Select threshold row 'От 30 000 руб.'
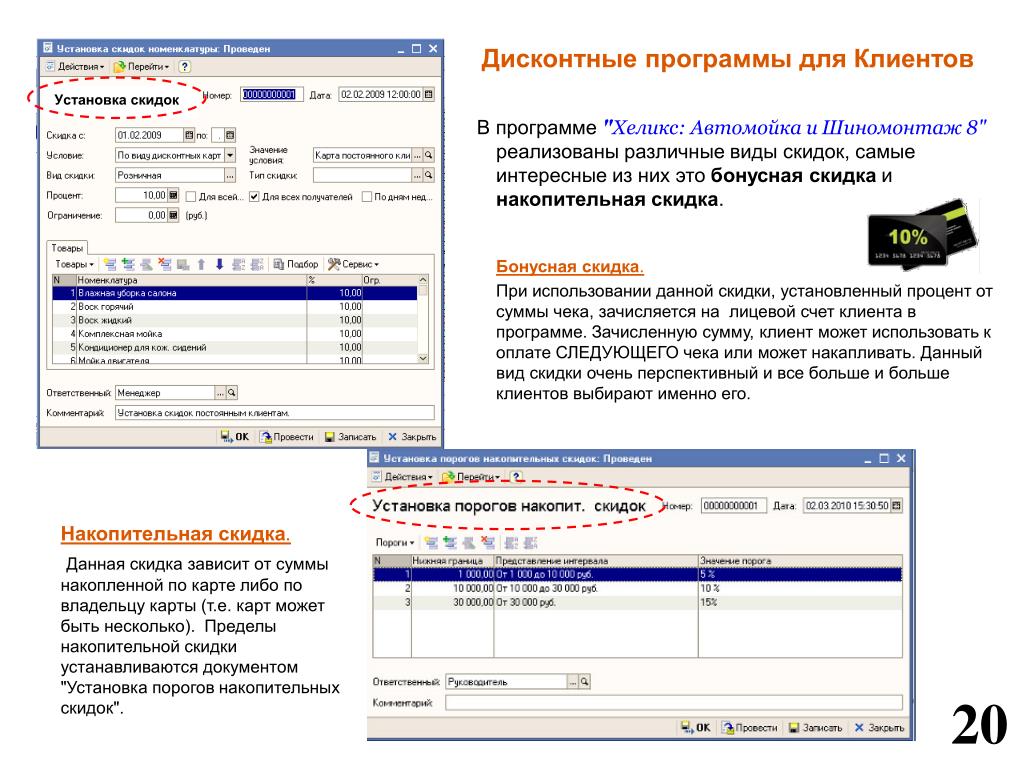This screenshot has height=768, width=1024. click(637, 602)
